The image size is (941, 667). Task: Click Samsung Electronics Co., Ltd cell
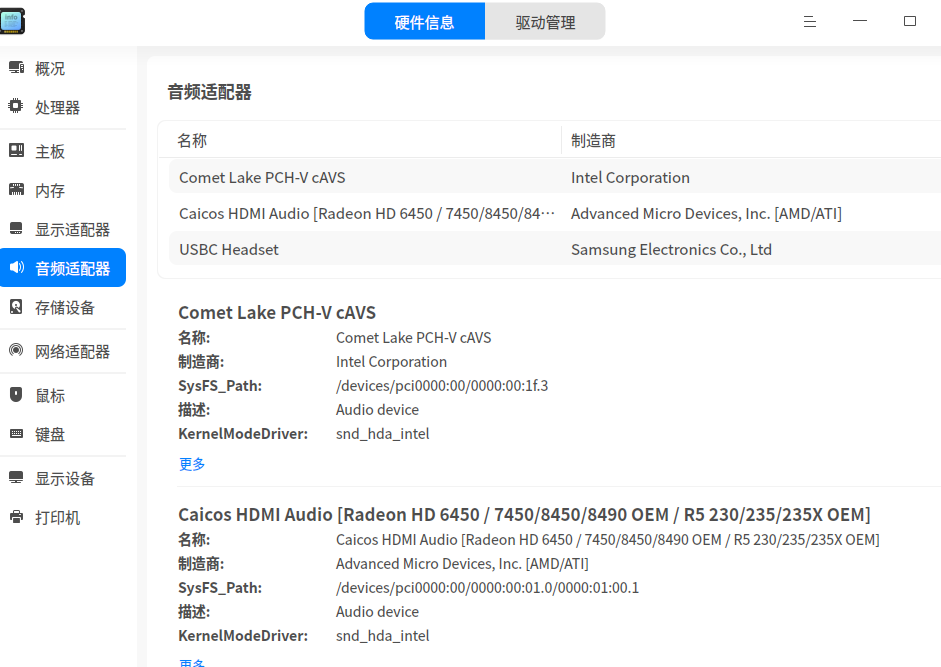pos(671,250)
